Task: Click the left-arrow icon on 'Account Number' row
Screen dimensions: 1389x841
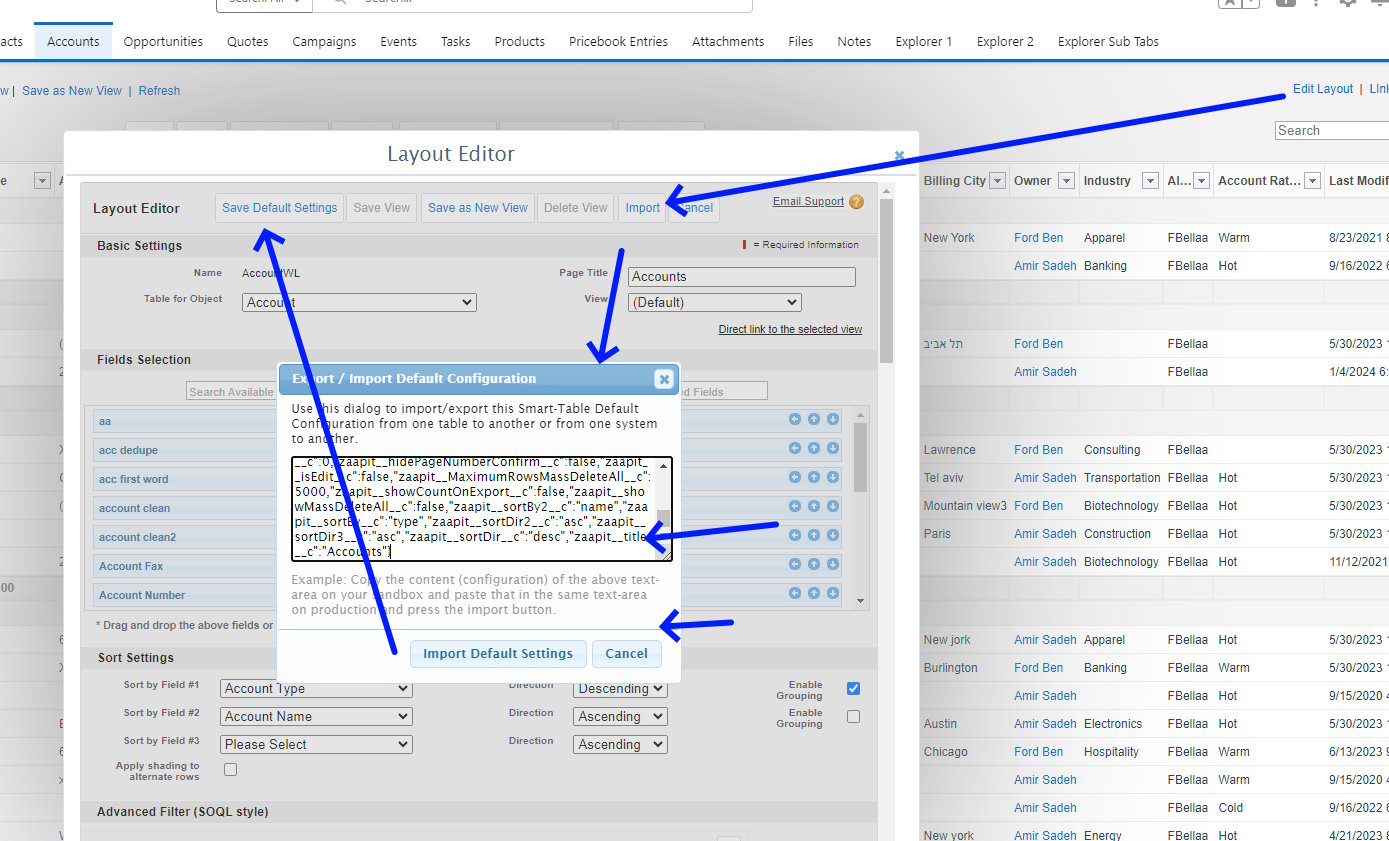Action: tap(795, 594)
